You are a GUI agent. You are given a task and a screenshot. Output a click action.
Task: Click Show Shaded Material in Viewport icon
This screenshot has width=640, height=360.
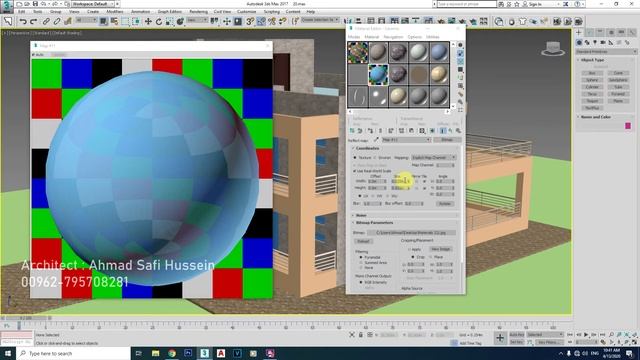[x=432, y=131]
